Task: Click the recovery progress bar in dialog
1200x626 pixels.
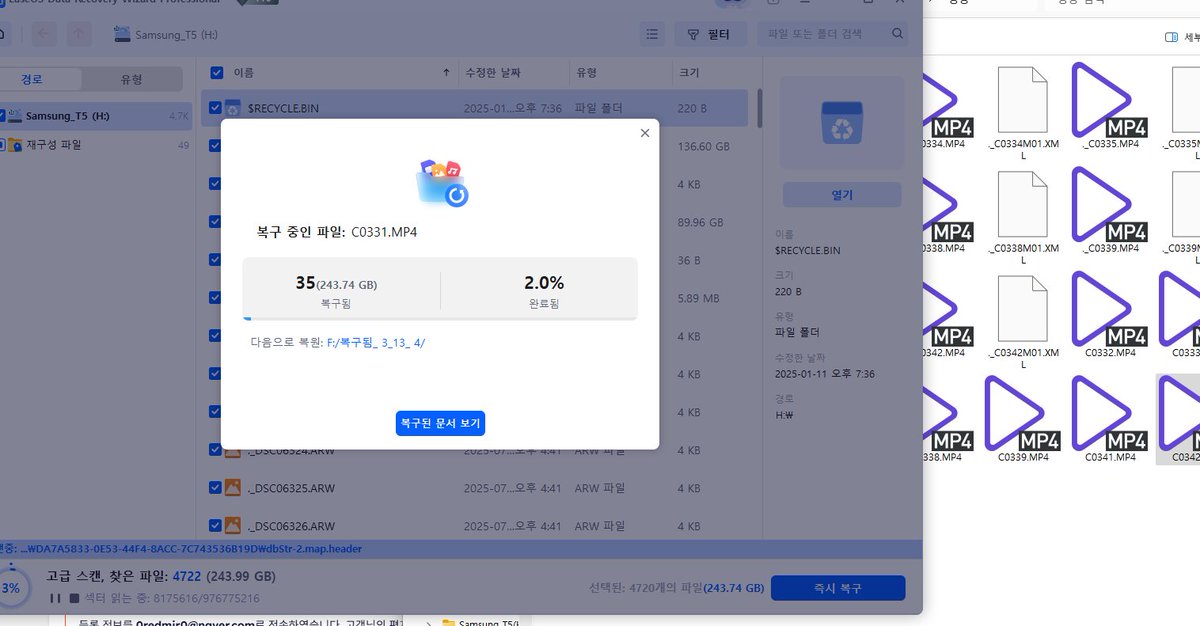Action: [440, 319]
